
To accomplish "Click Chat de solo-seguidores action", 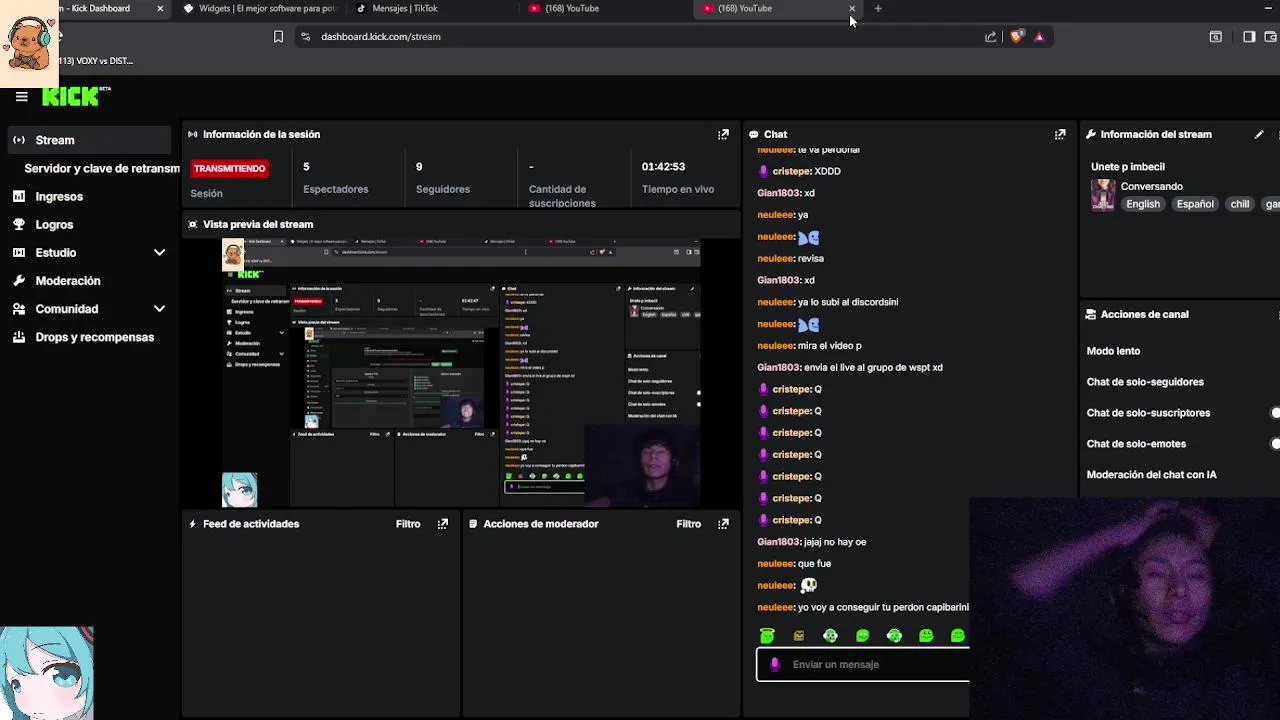I will click(1145, 382).
